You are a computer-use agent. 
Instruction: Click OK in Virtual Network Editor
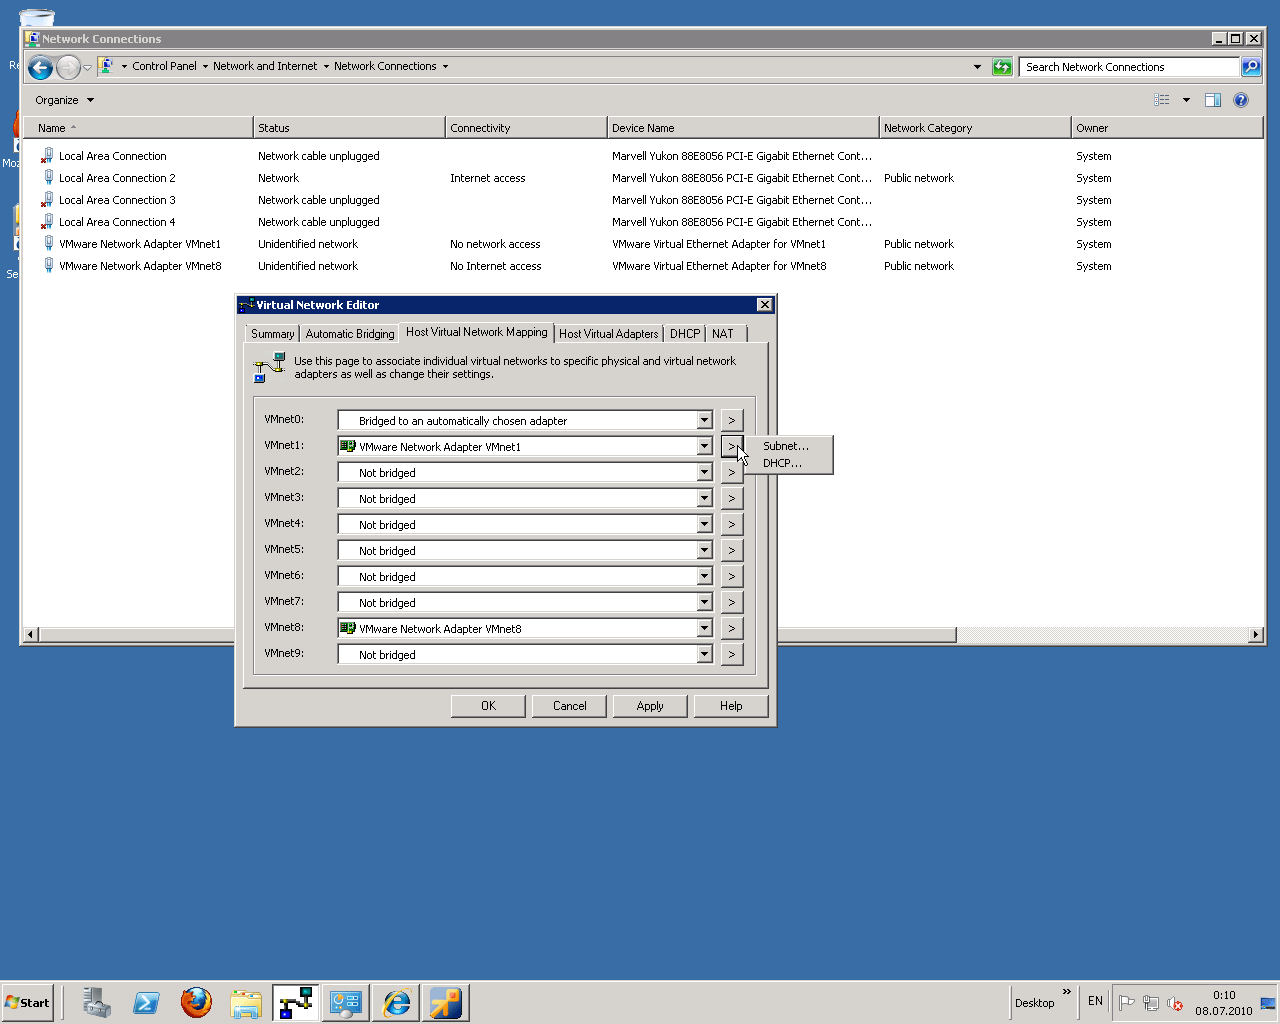488,706
